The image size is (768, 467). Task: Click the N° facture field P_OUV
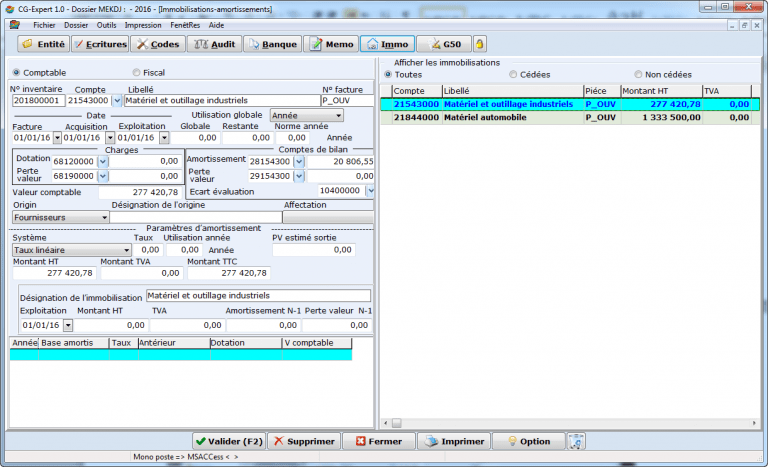[x=347, y=100]
